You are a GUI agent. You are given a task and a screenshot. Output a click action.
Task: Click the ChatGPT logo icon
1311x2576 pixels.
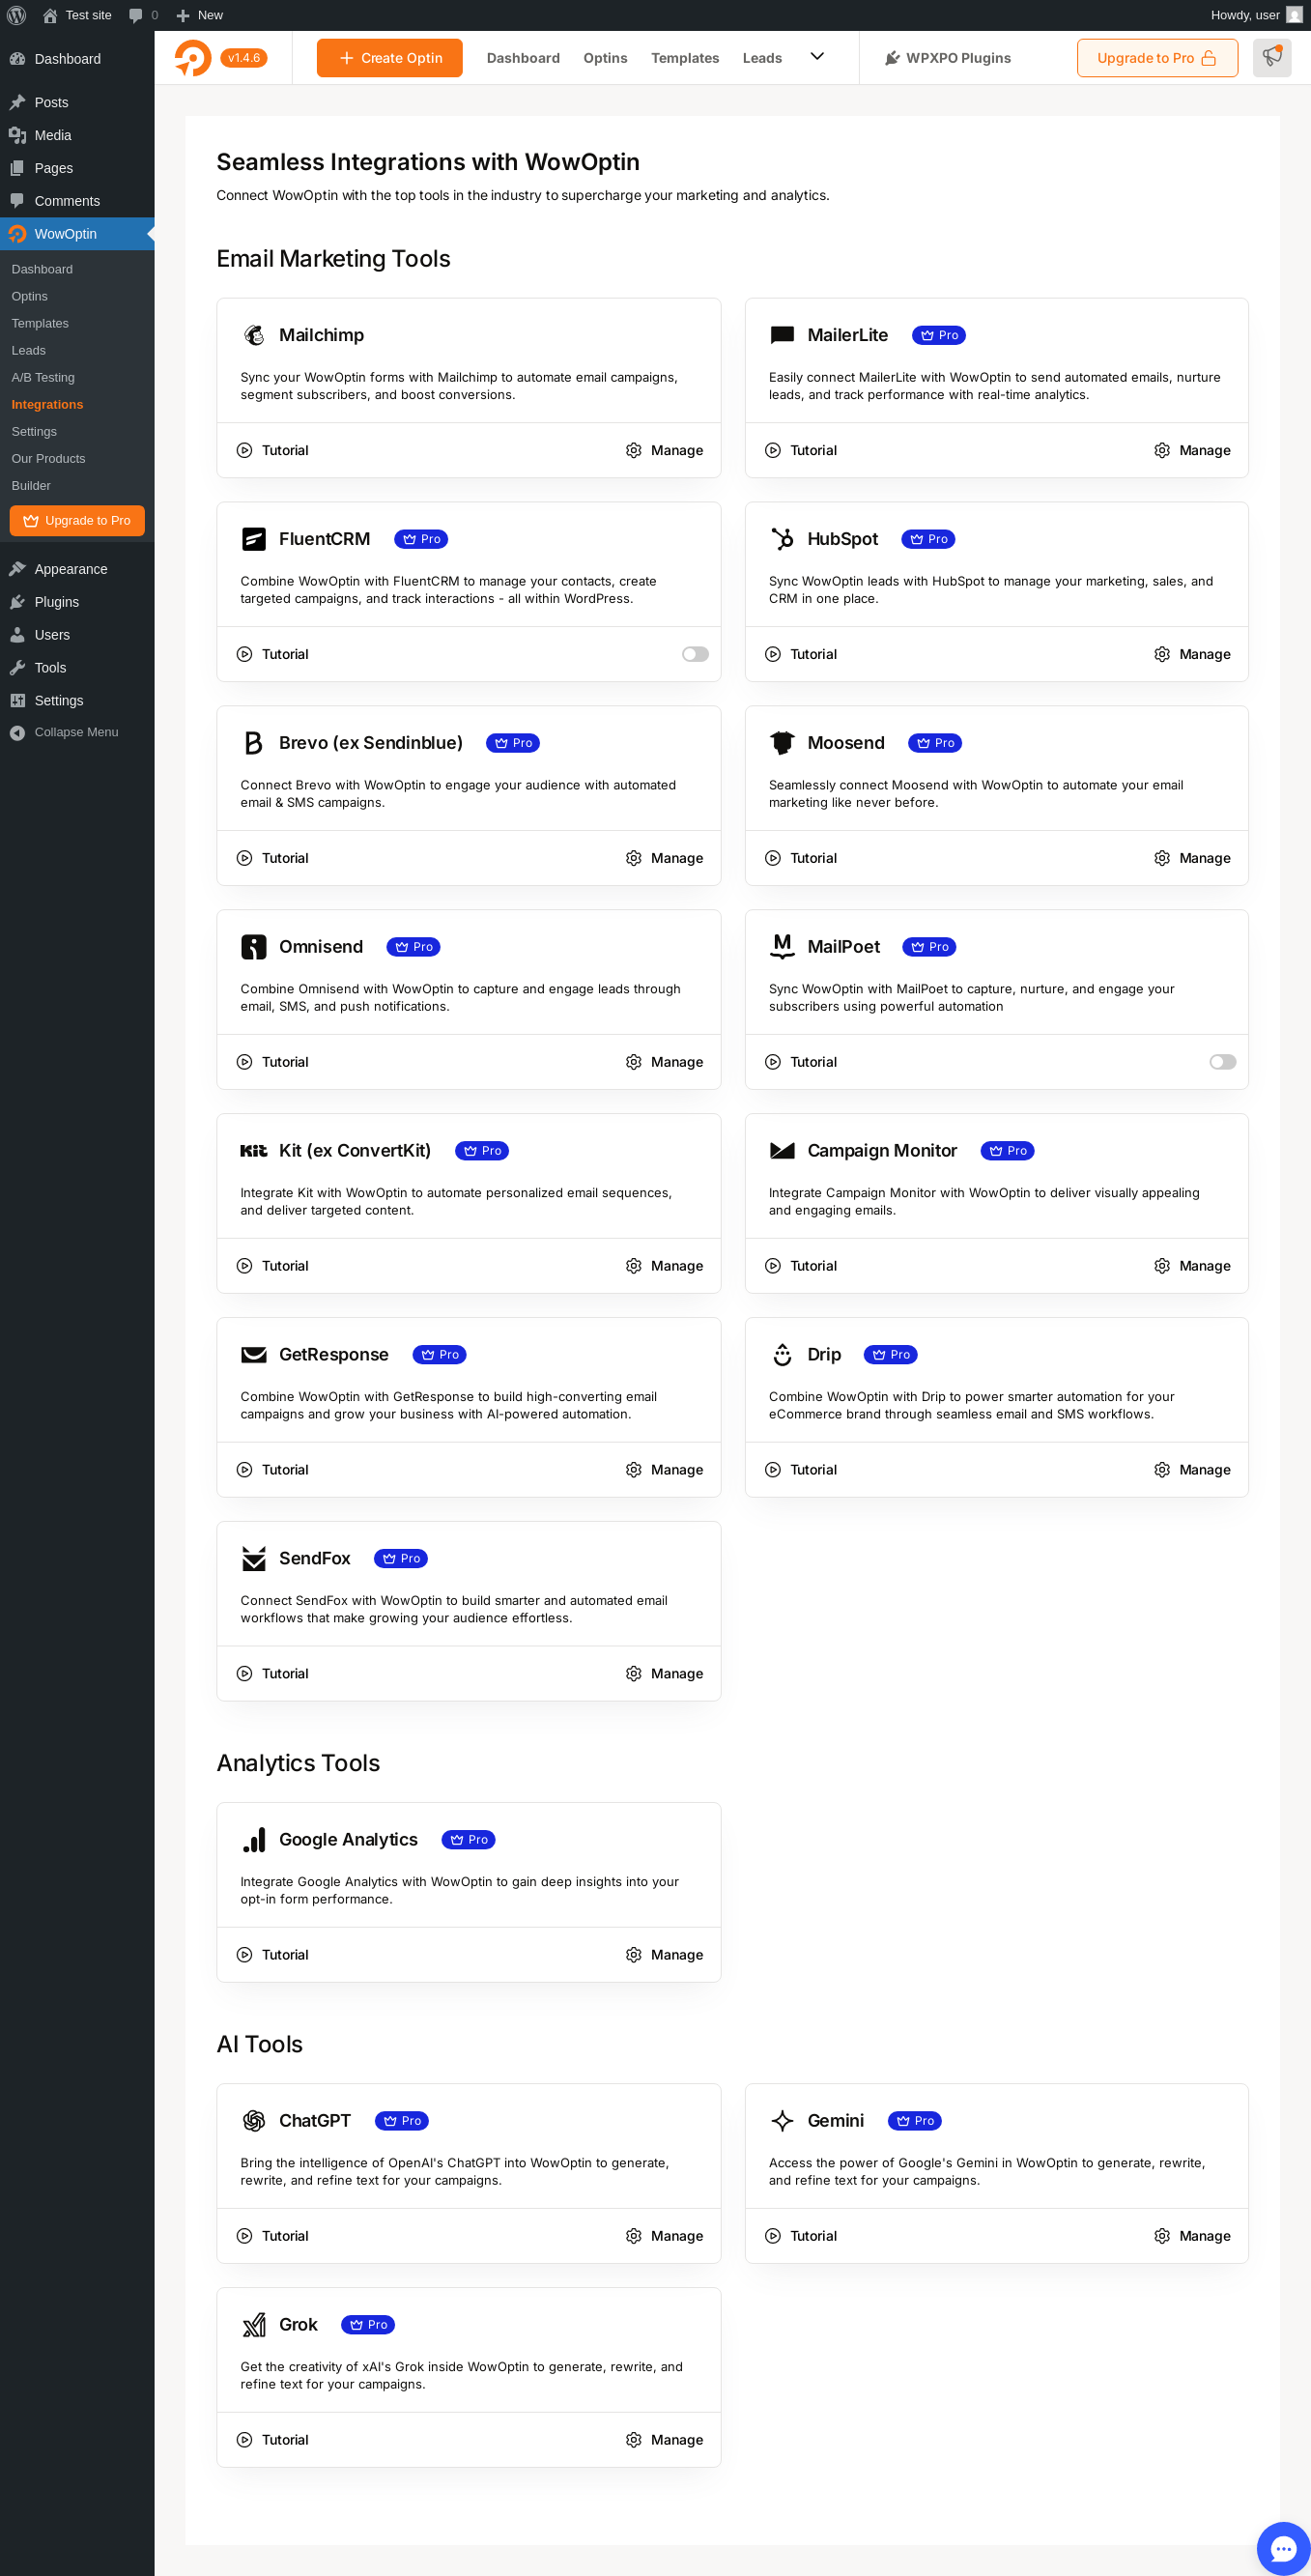254,2120
